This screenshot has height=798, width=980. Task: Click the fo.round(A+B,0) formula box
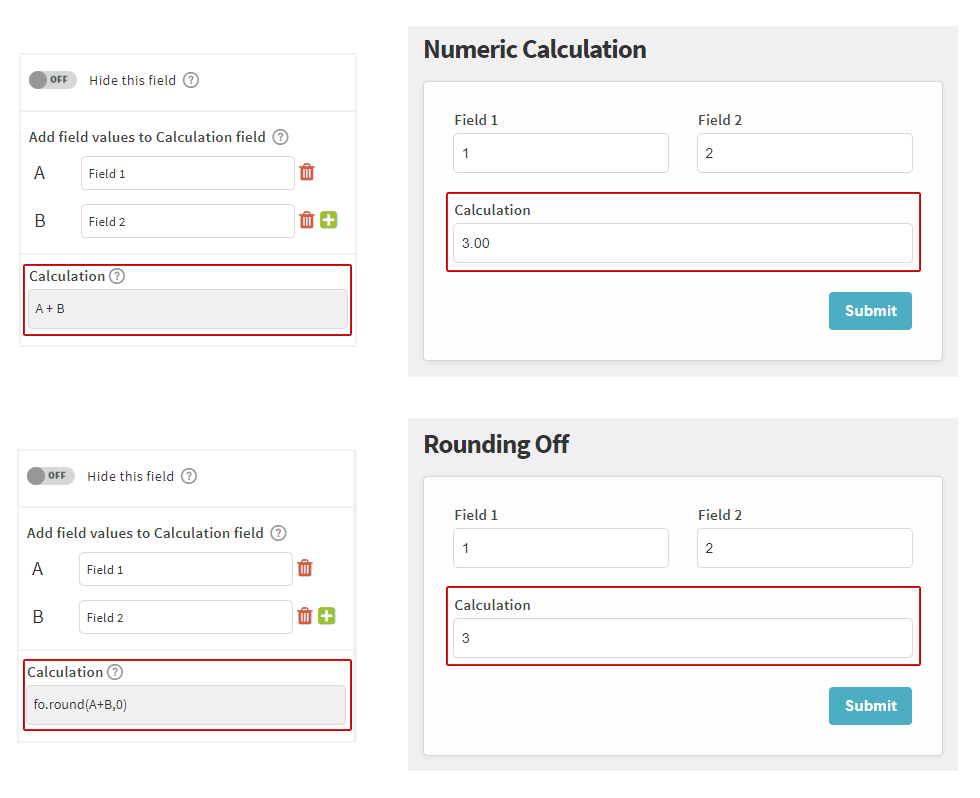186,705
